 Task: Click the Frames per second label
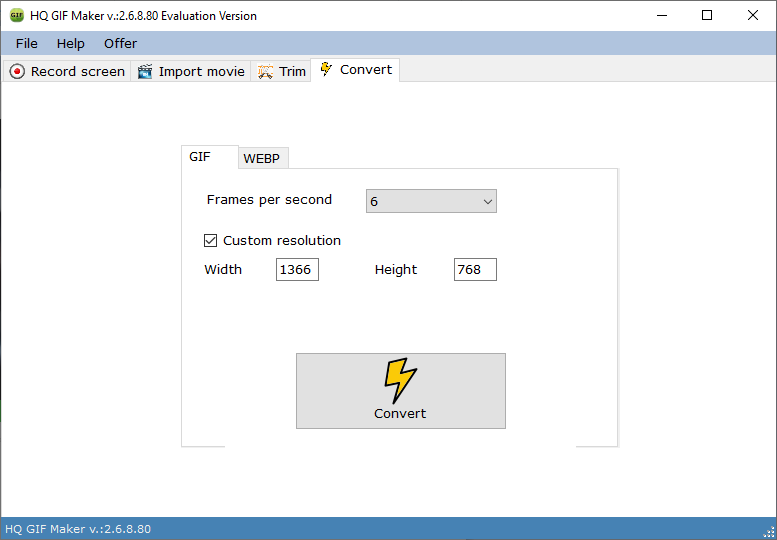pyautogui.click(x=269, y=200)
